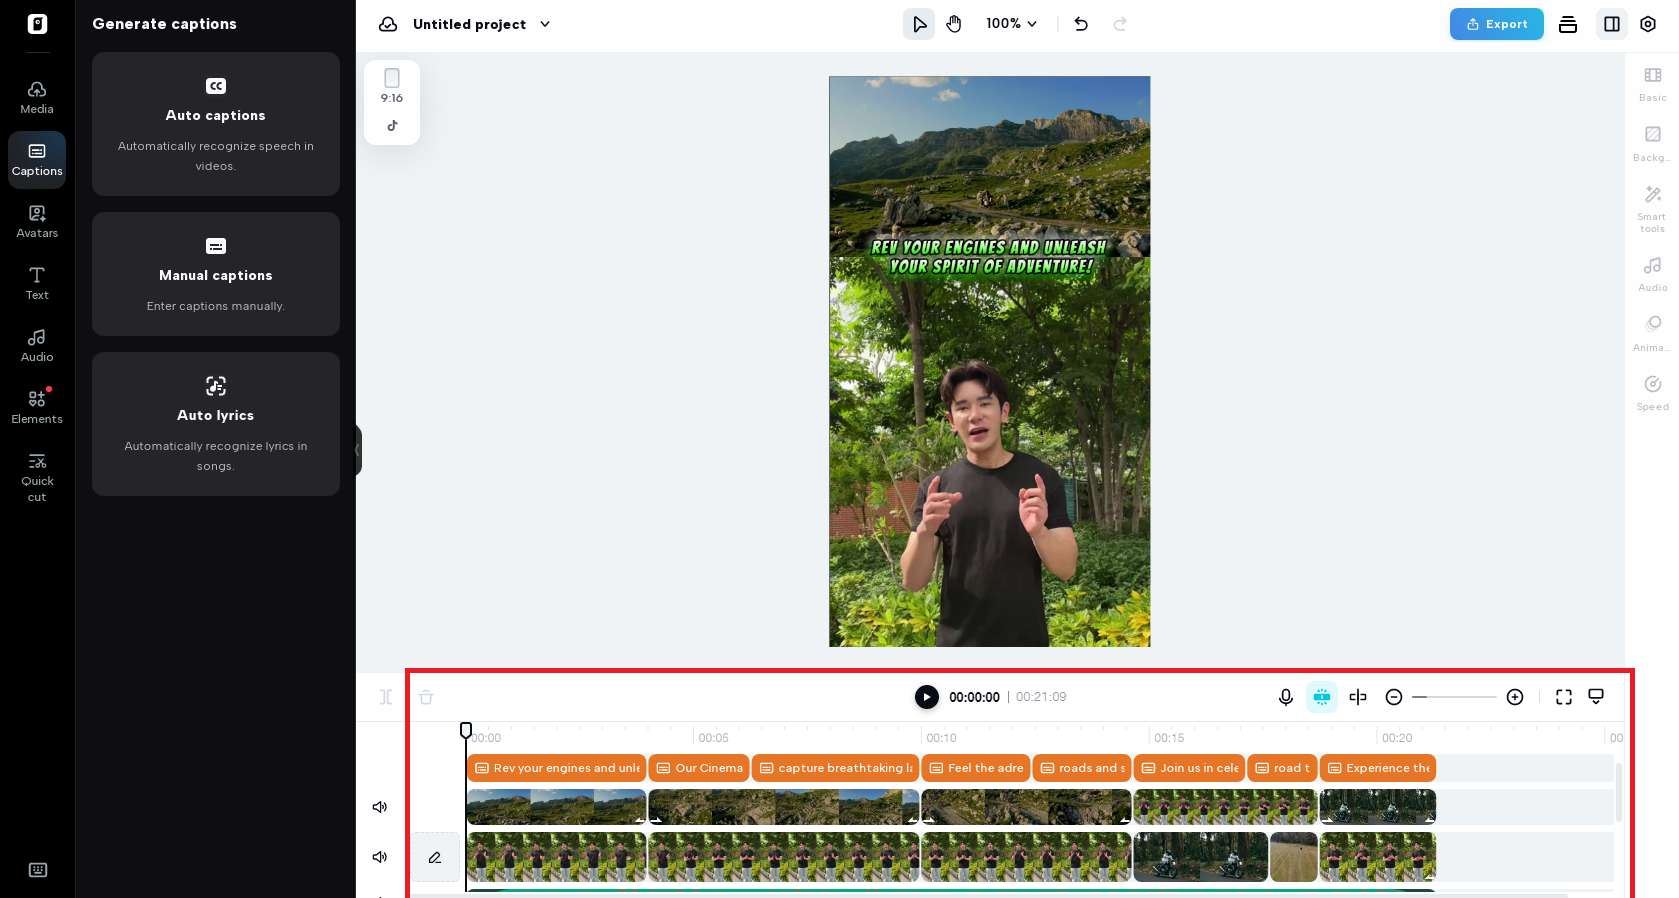Choose Manual captions option

[216, 274]
